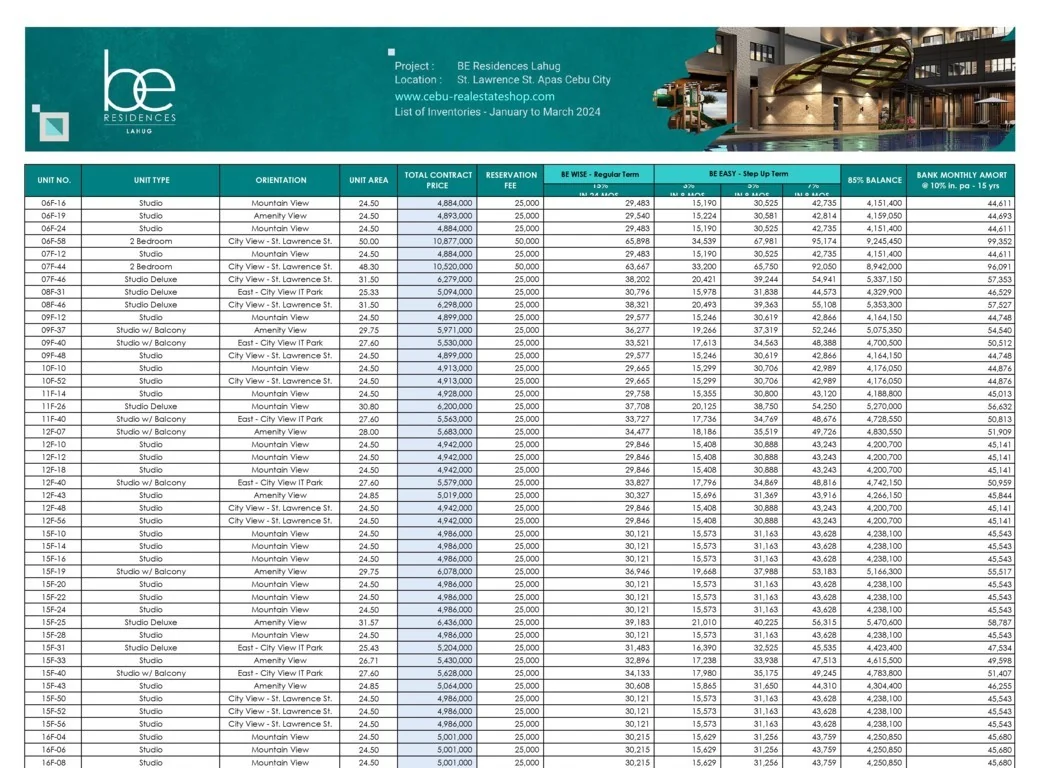The width and height of the screenshot is (1048, 768).
Task: Click the location "St. Lawrence St. Apas Cebu City"
Action: pyautogui.click(x=534, y=80)
